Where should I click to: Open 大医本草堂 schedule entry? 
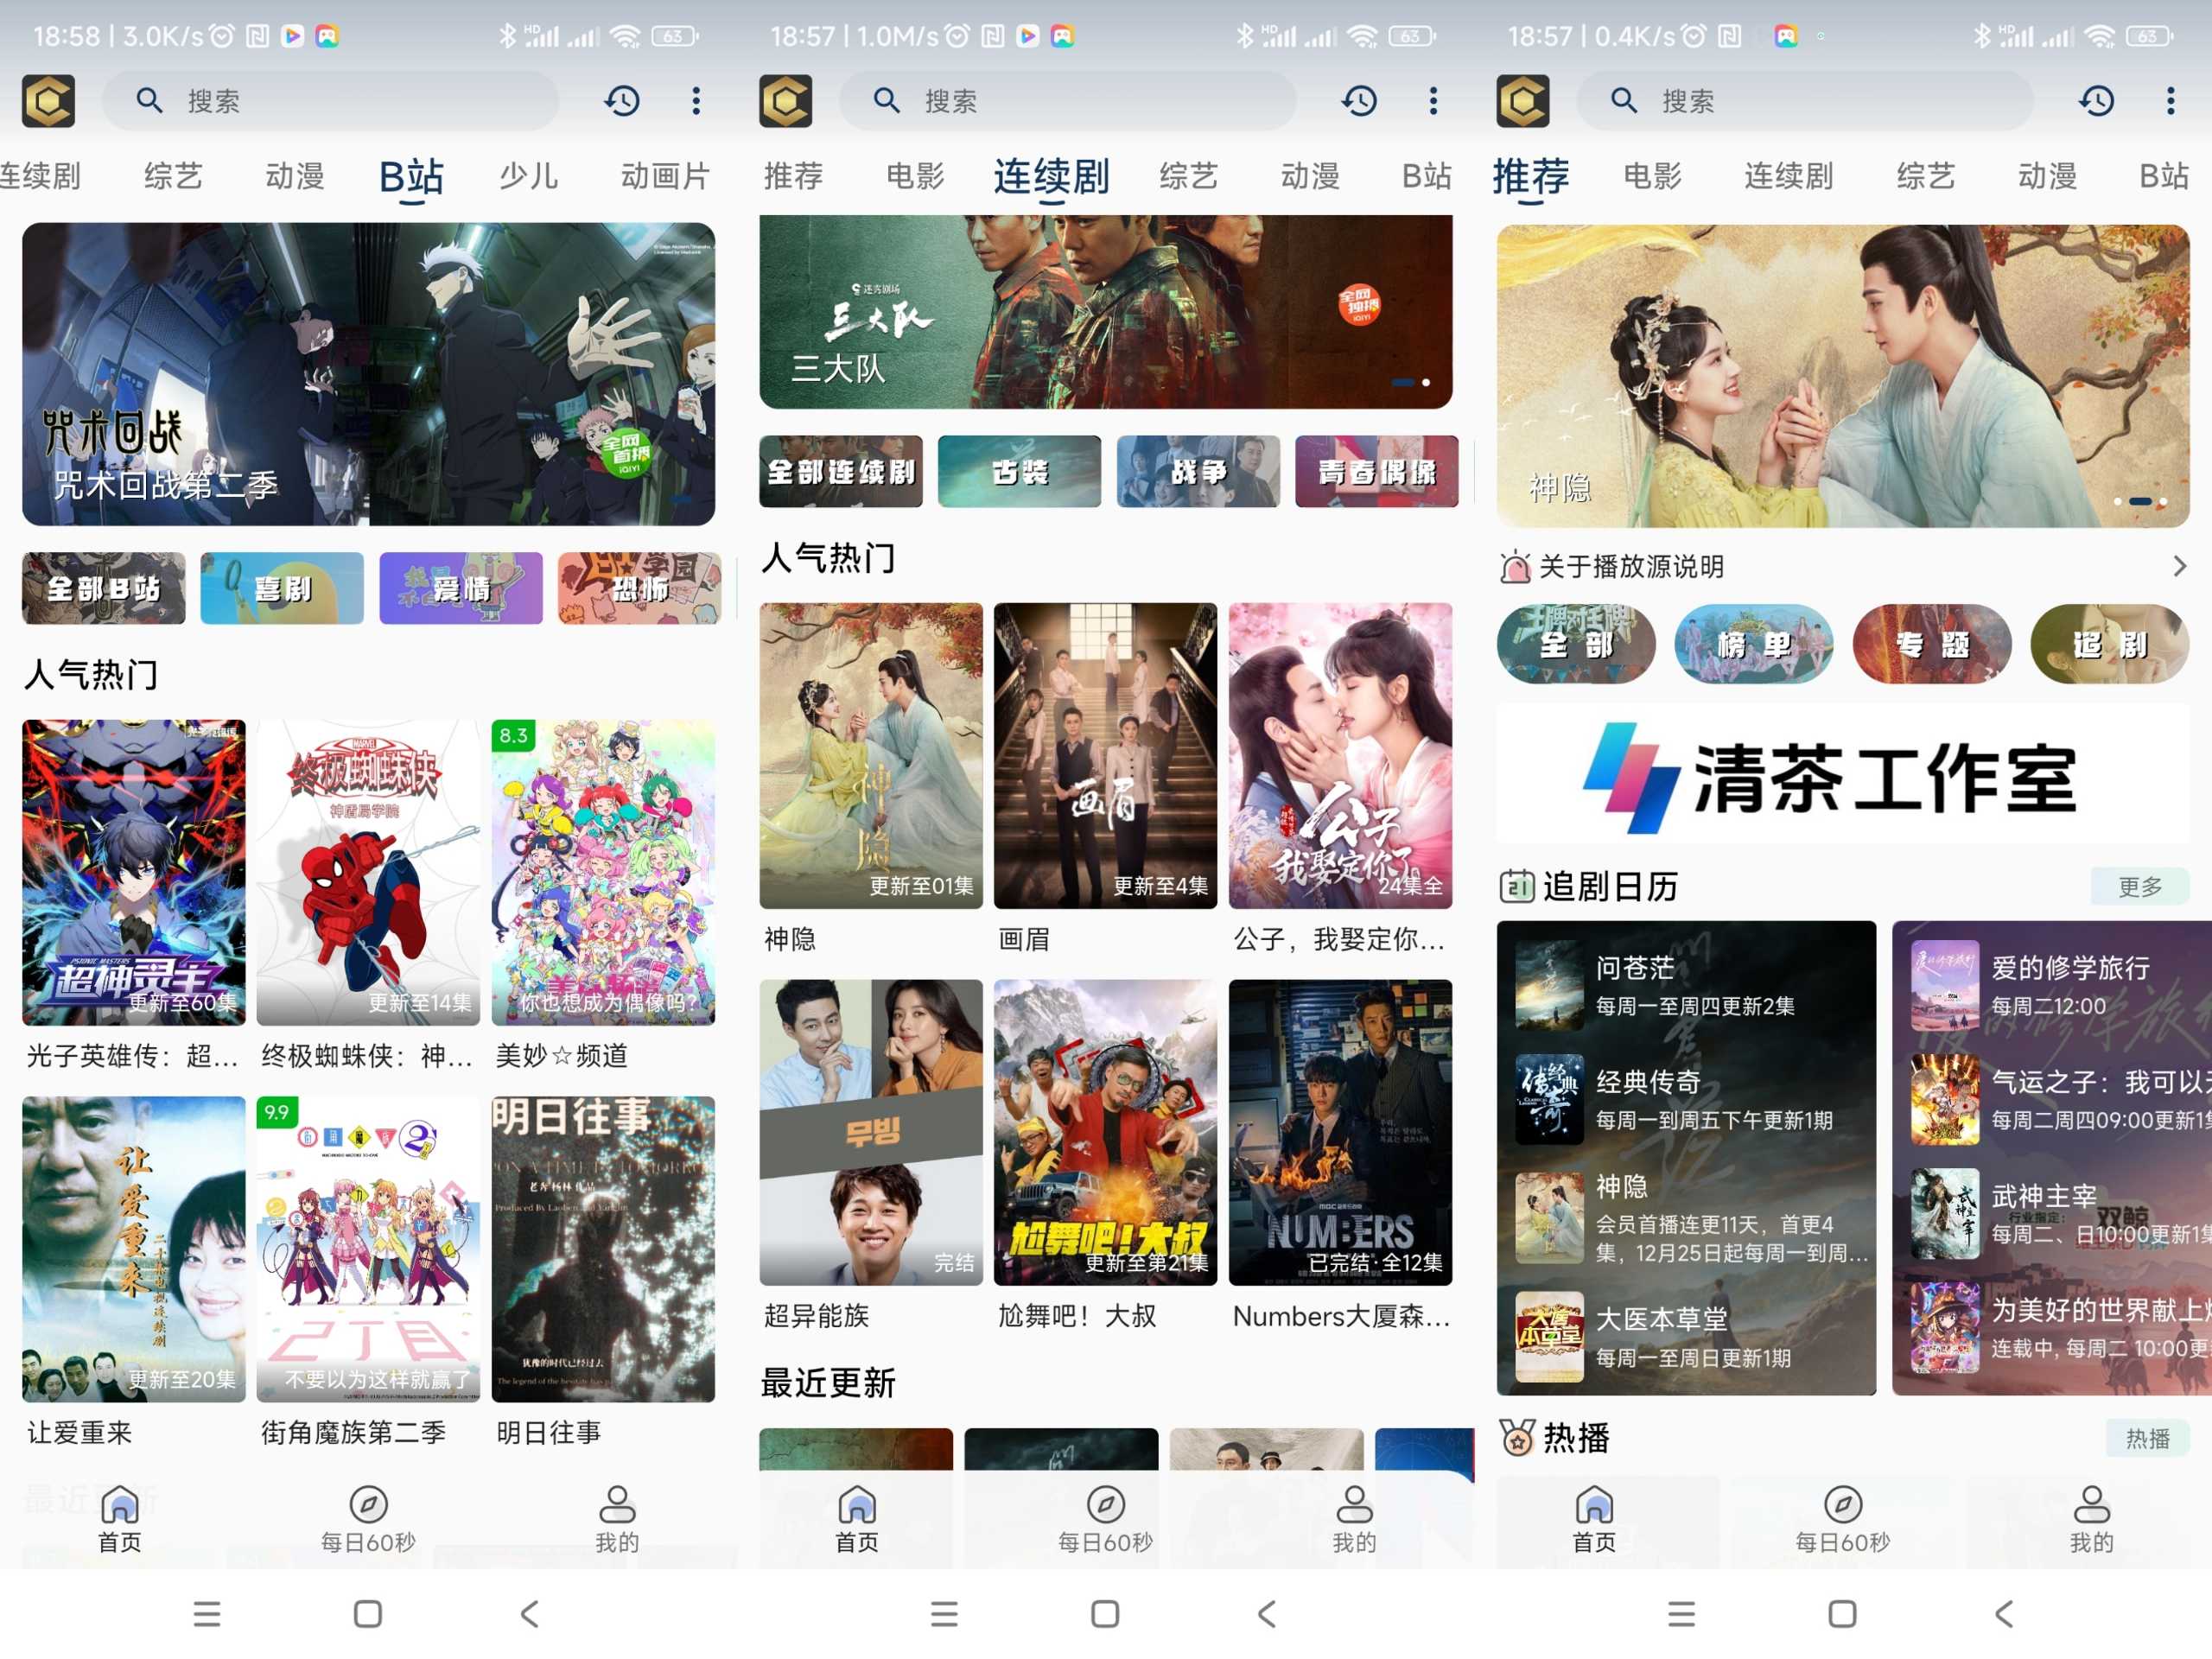[1686, 1337]
